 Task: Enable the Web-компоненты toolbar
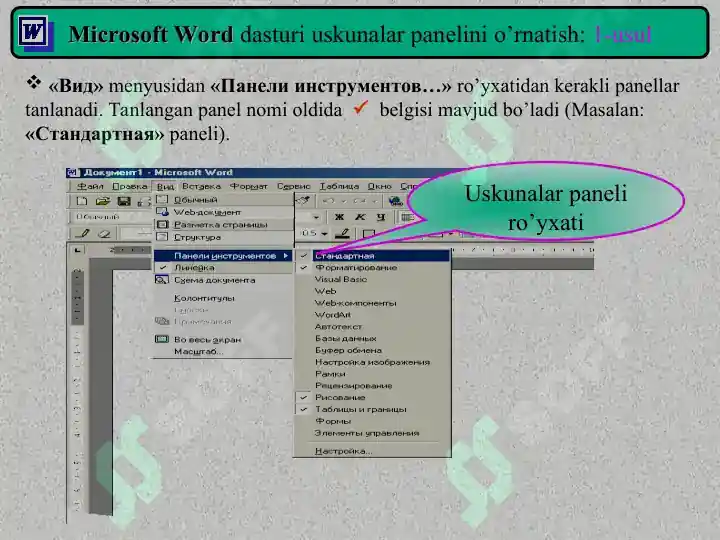tap(372, 303)
